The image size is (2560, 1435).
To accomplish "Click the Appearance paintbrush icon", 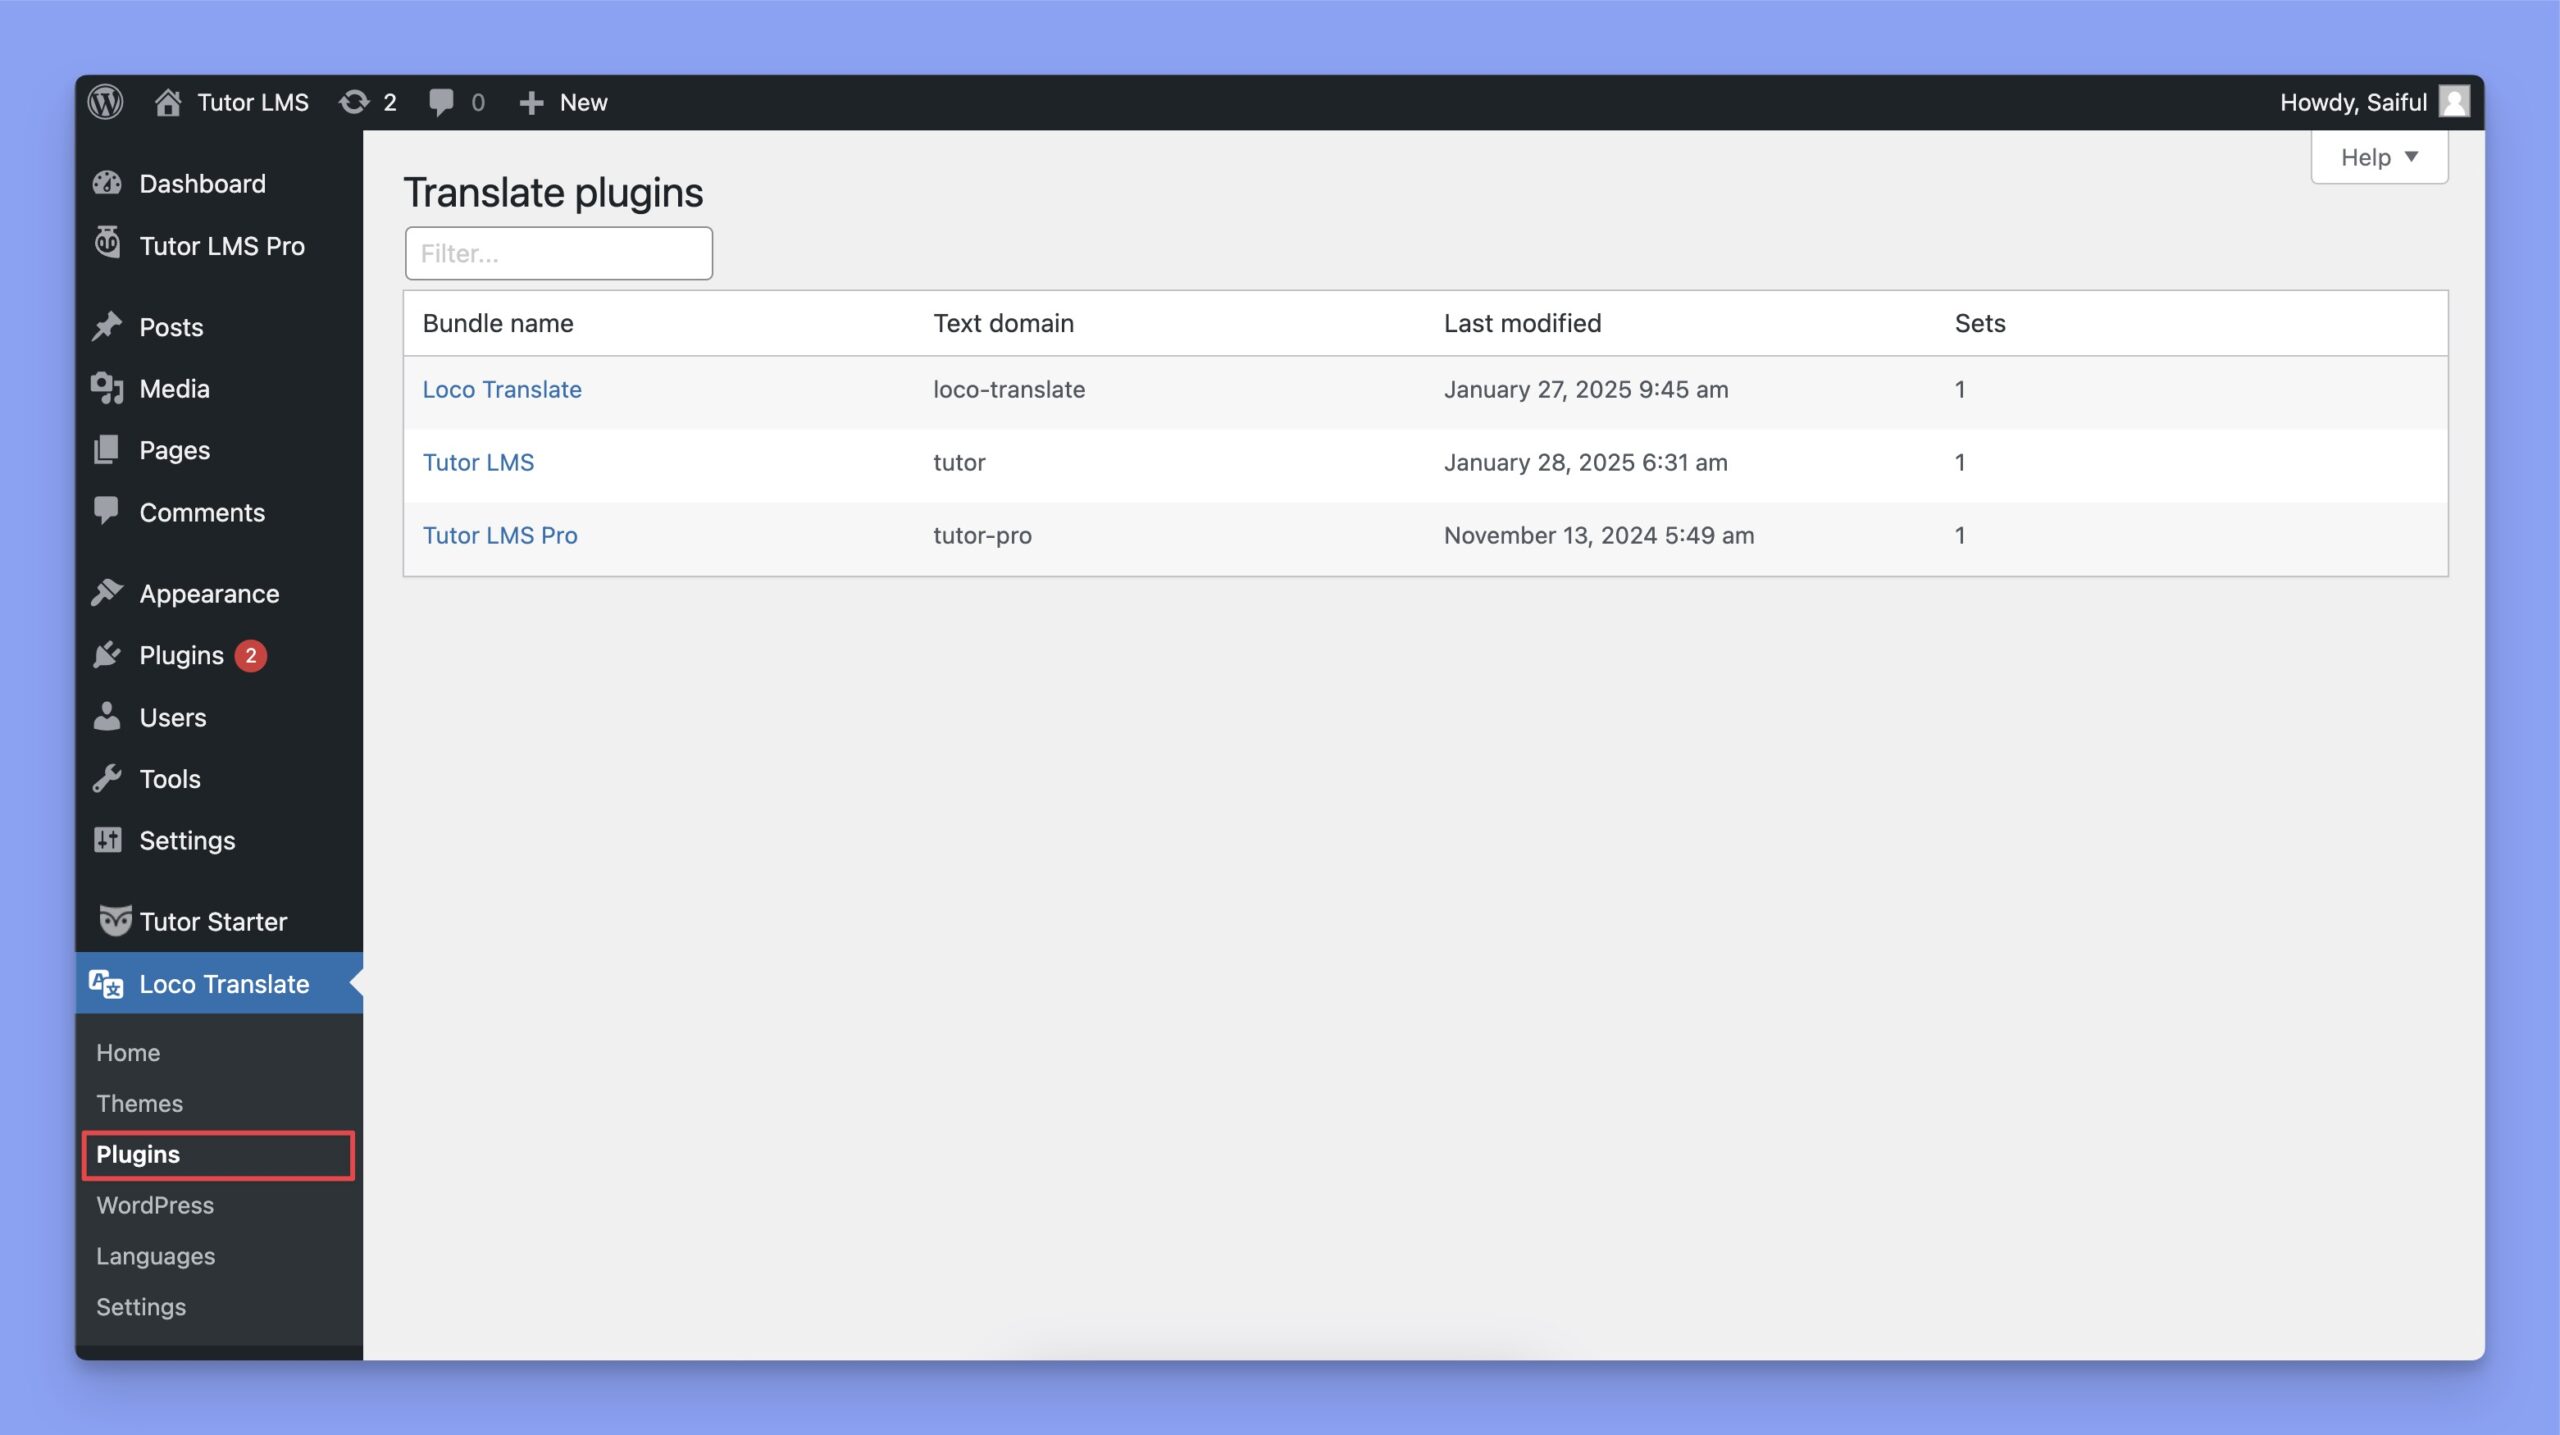I will 107,593.
